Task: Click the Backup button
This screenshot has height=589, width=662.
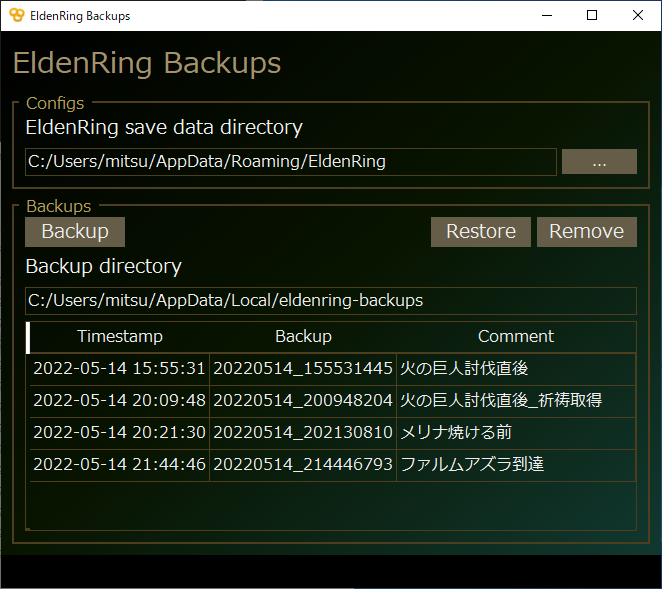Action: (75, 232)
